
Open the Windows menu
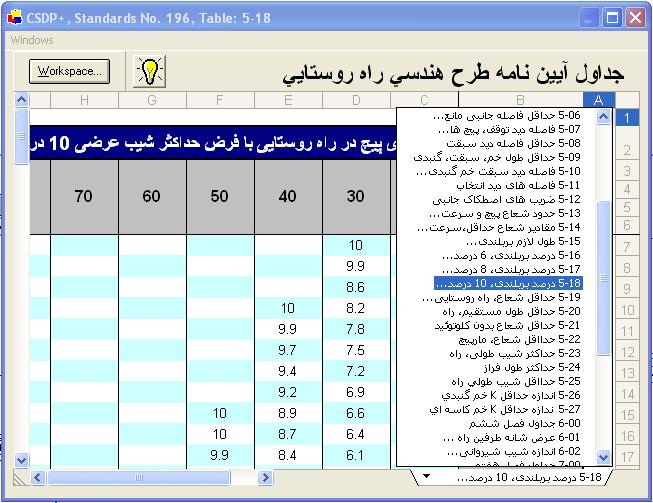[32, 40]
